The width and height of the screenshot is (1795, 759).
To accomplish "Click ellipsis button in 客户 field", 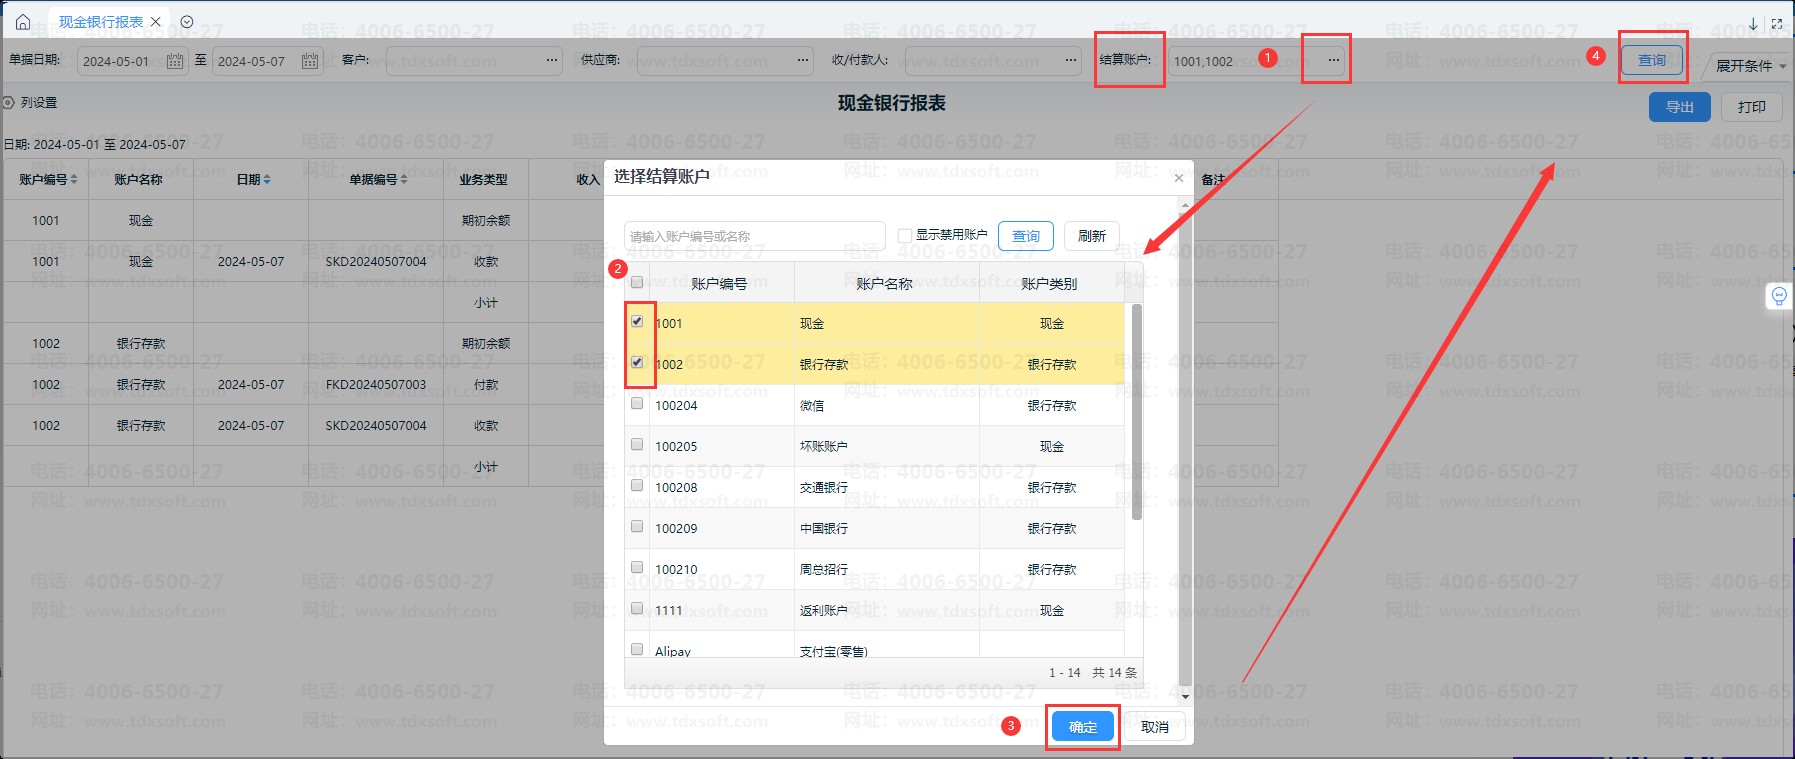I will (x=552, y=60).
